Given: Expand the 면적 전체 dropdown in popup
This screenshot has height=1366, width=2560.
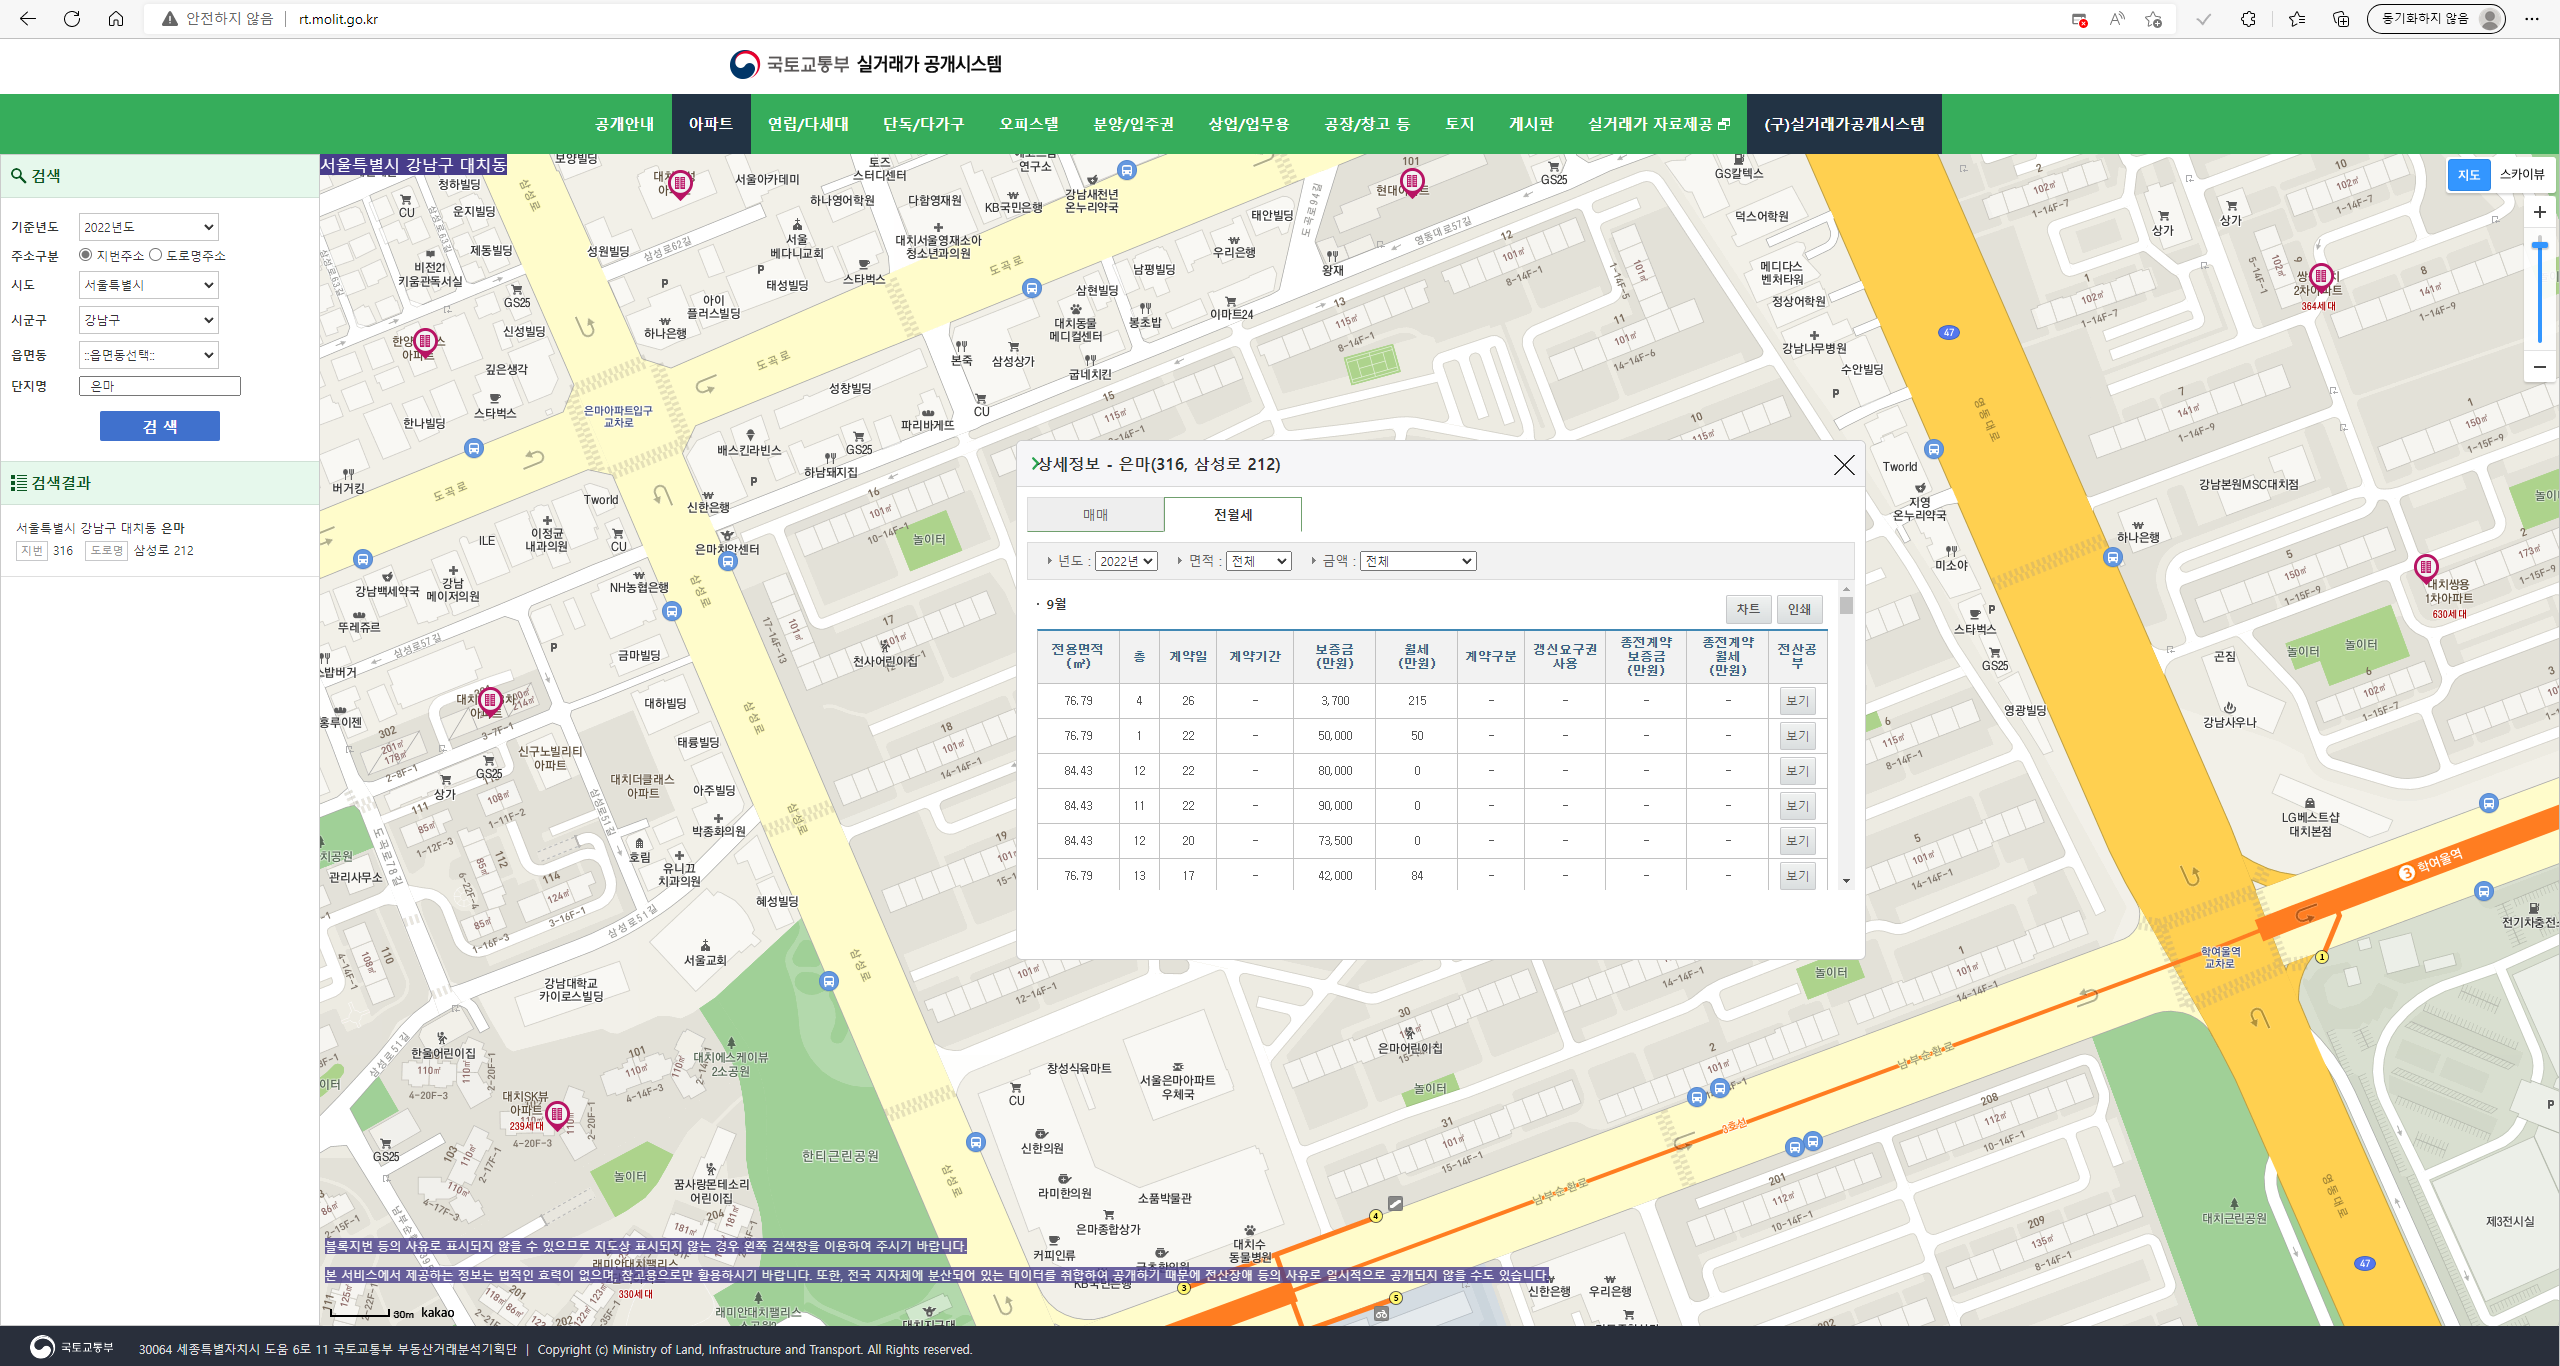Looking at the screenshot, I should [1259, 561].
